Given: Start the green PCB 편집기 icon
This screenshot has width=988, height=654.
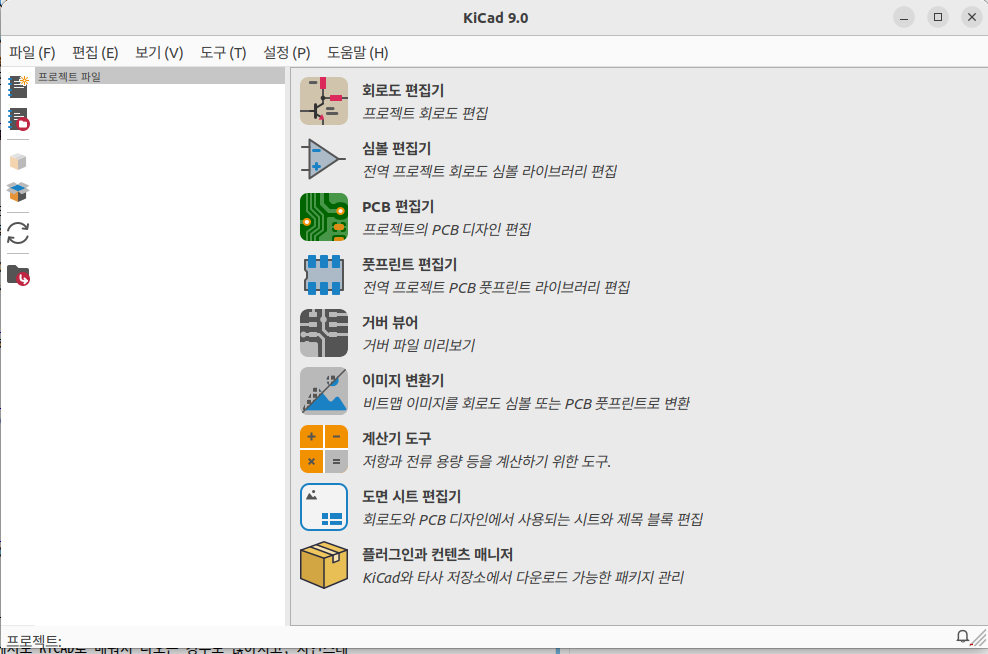Looking at the screenshot, I should tap(324, 217).
